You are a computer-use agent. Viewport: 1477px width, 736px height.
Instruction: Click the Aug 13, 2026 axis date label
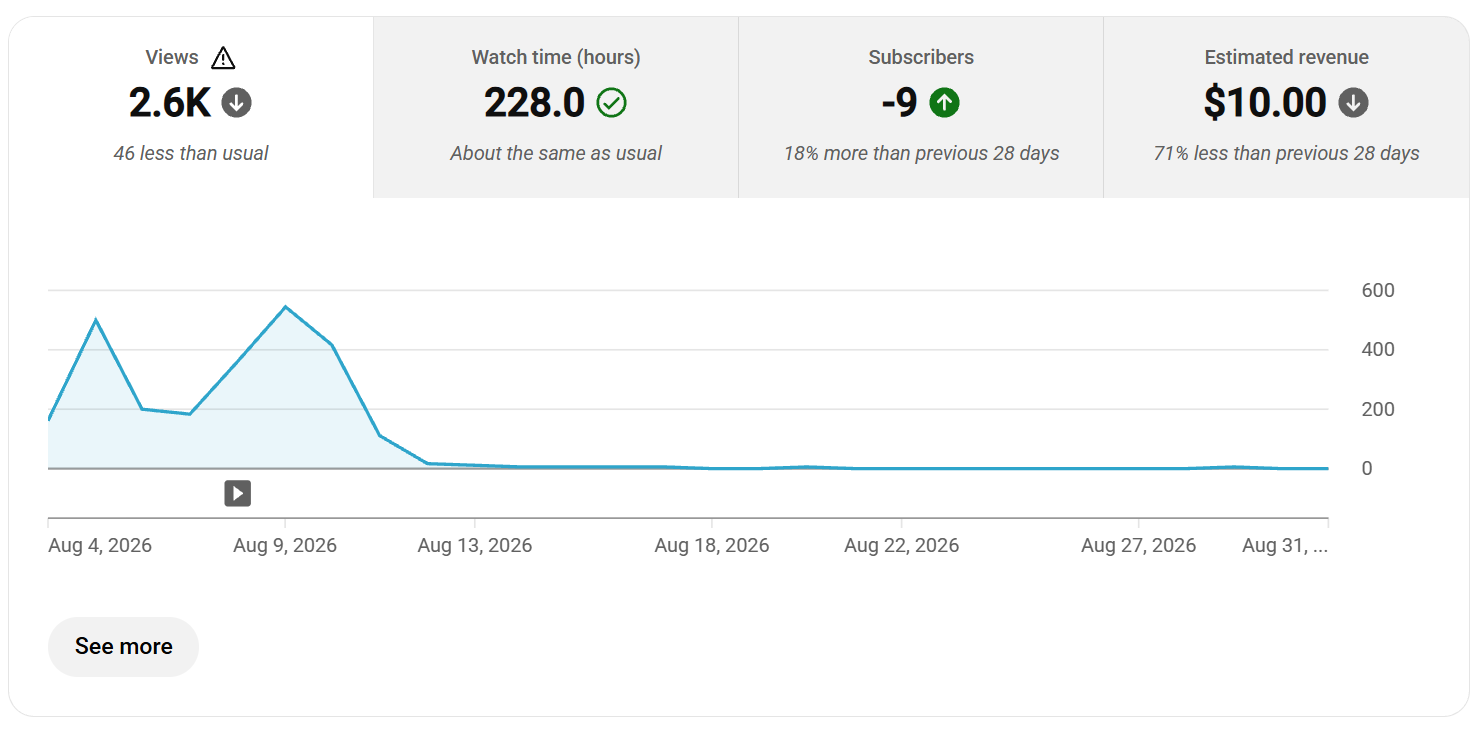coord(475,545)
